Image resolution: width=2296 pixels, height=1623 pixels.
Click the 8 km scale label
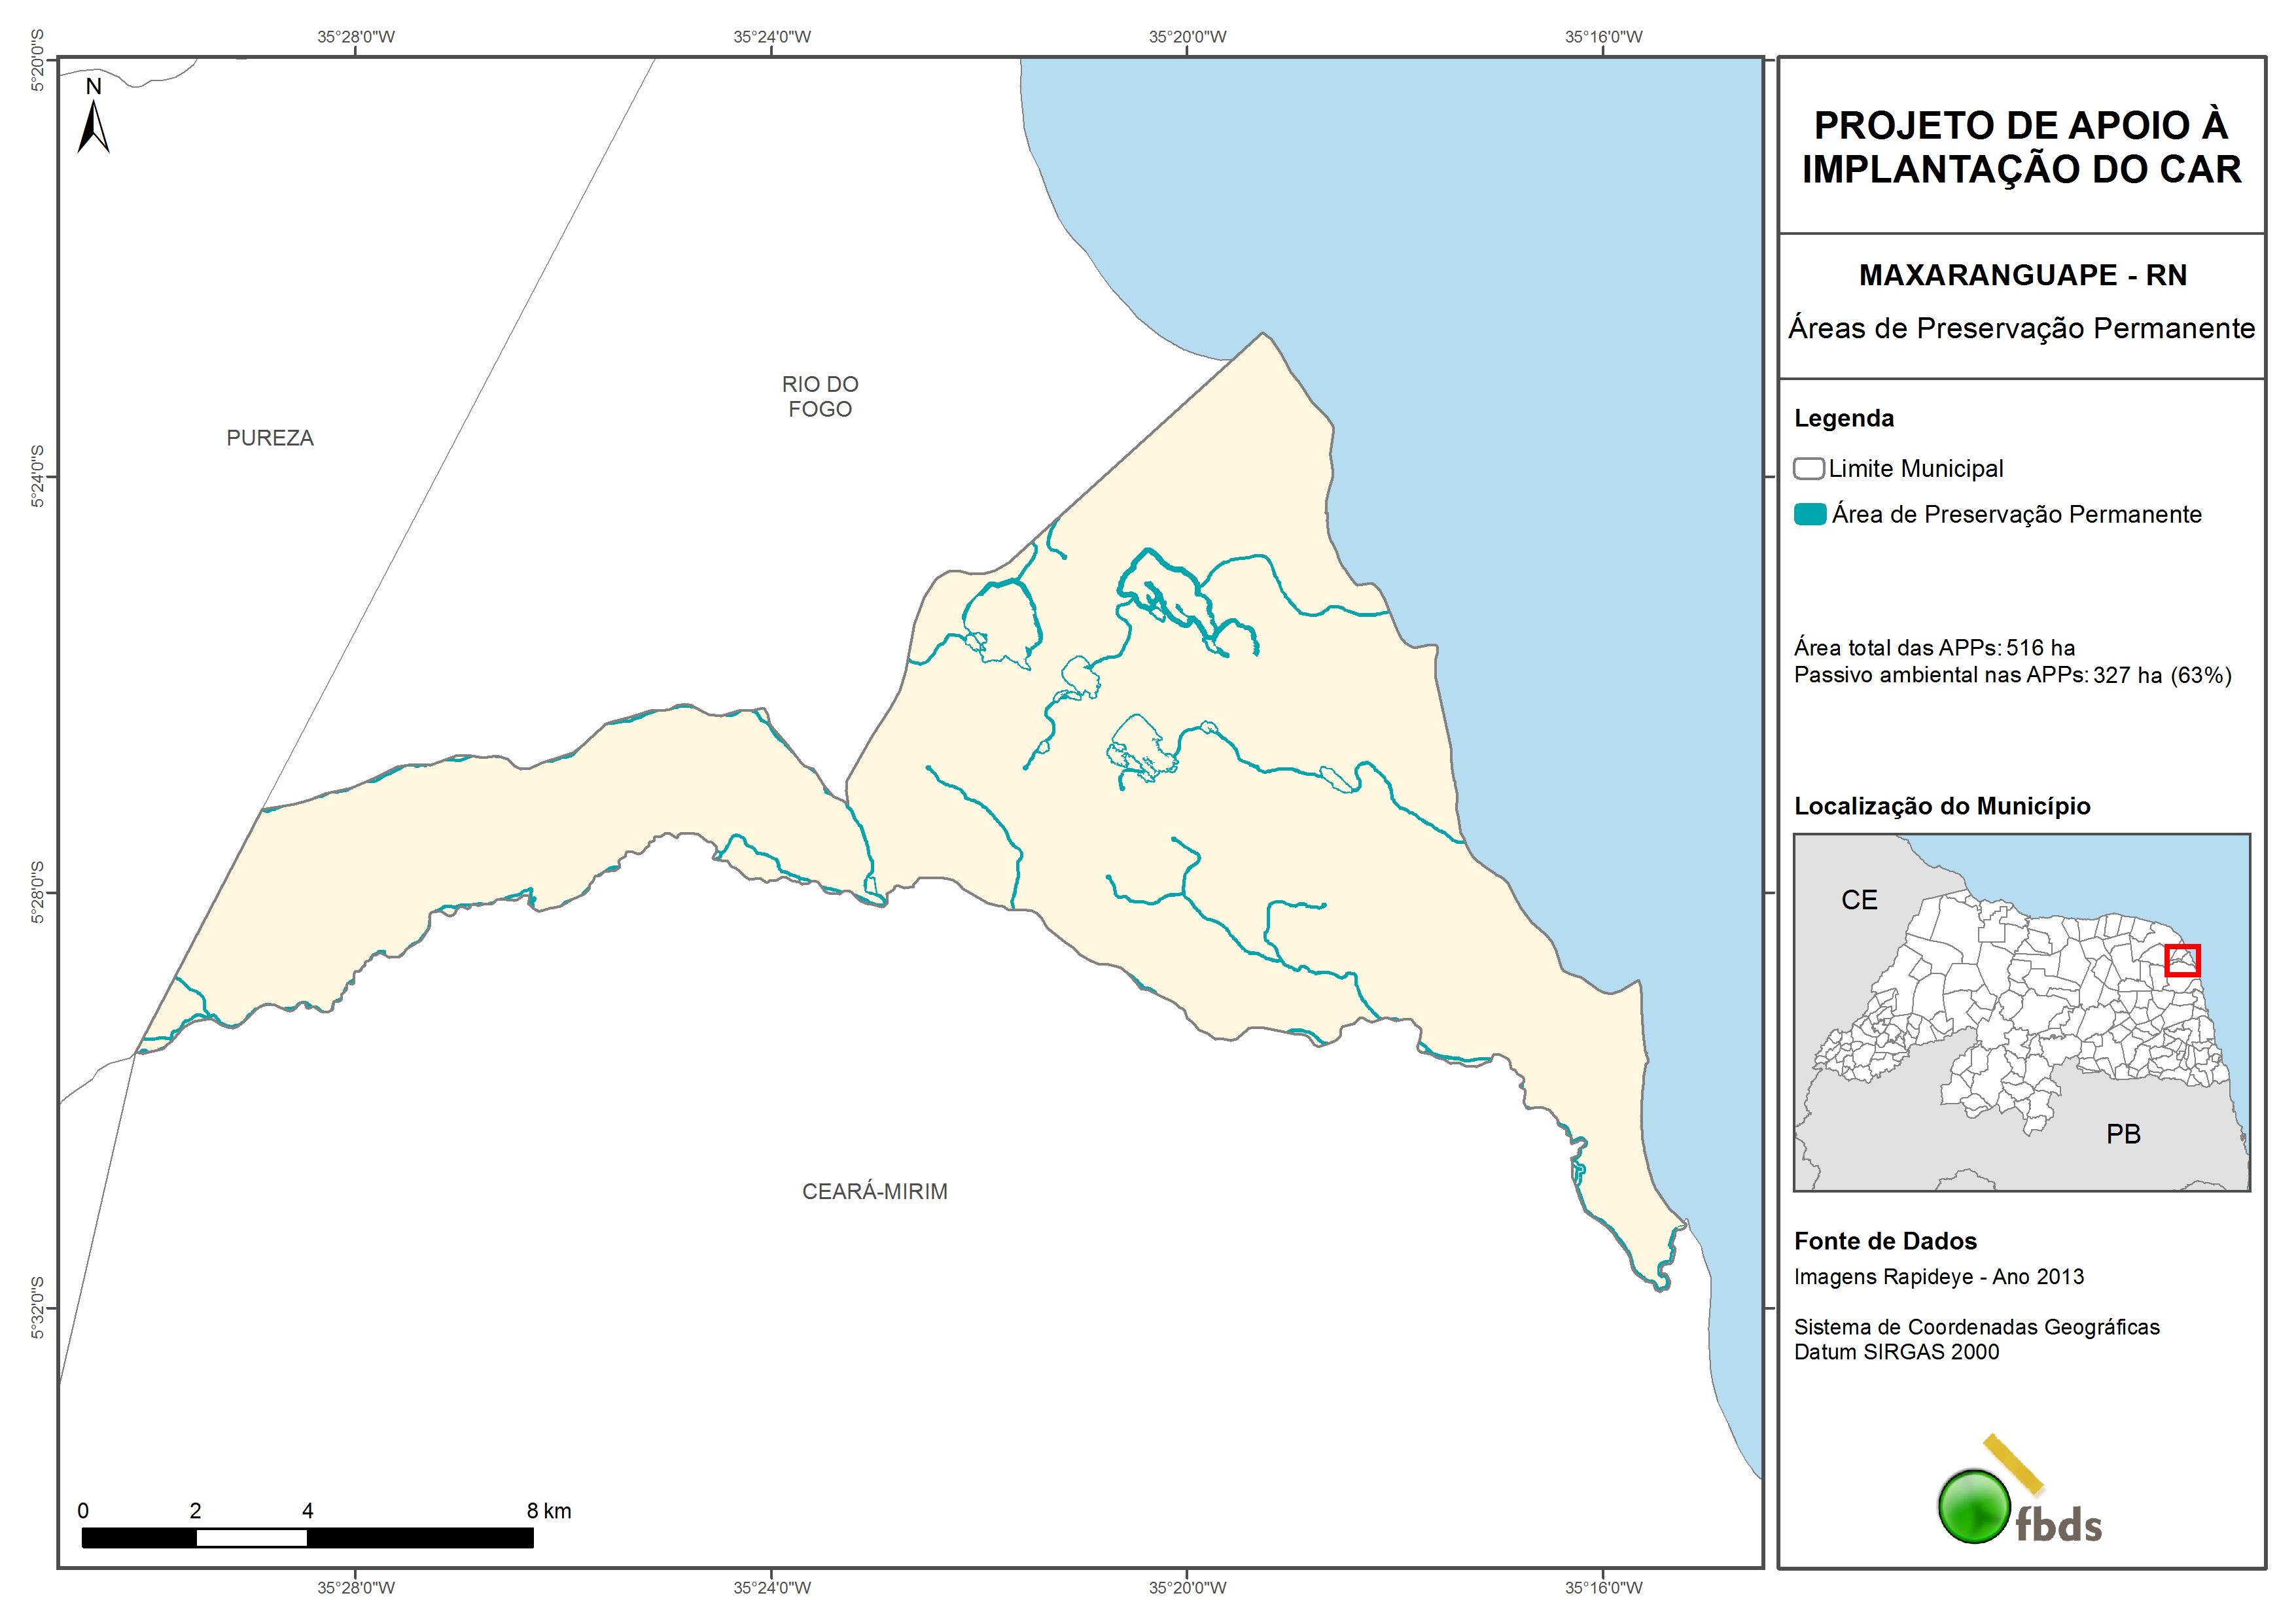pyautogui.click(x=549, y=1511)
